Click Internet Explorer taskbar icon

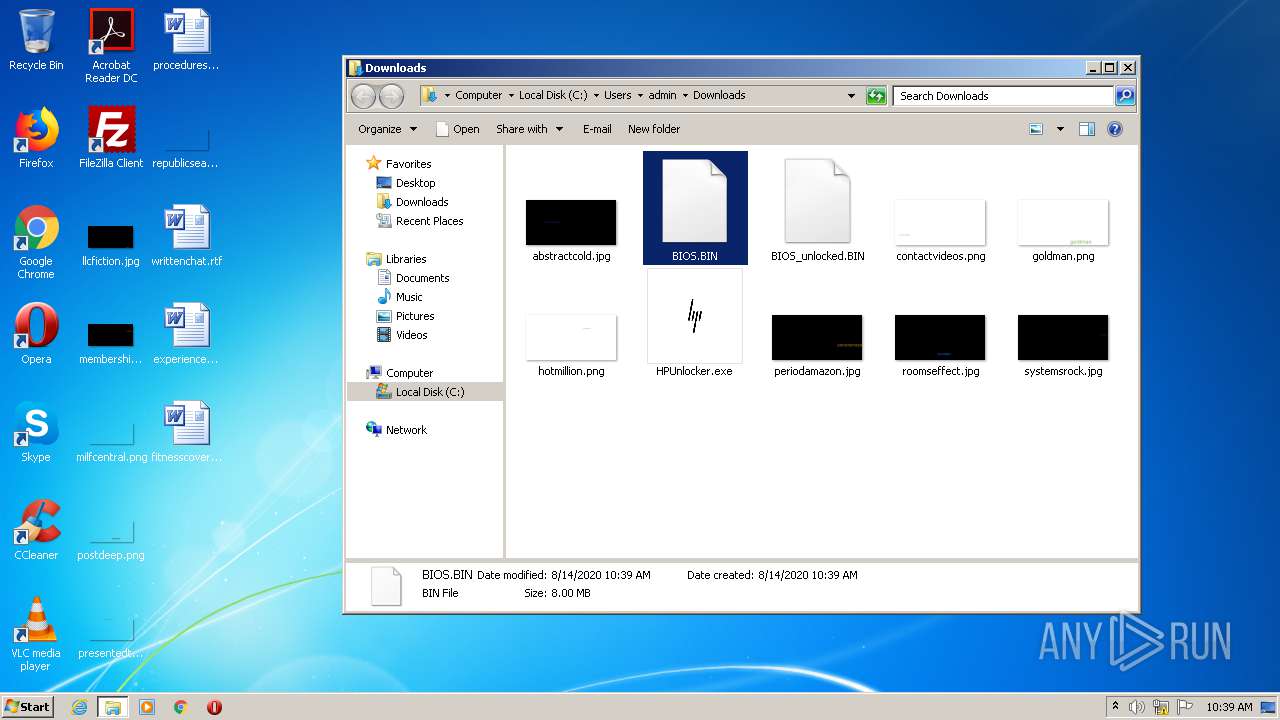[x=79, y=707]
